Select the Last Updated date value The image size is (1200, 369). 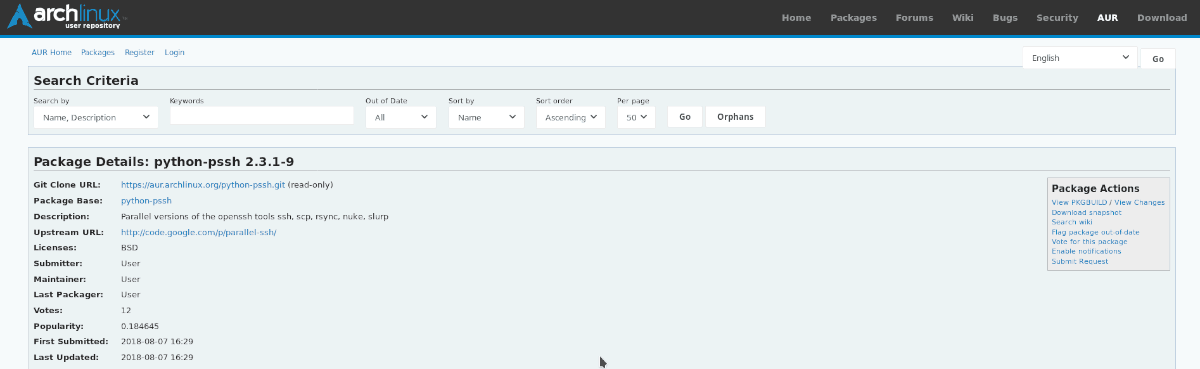(x=157, y=357)
